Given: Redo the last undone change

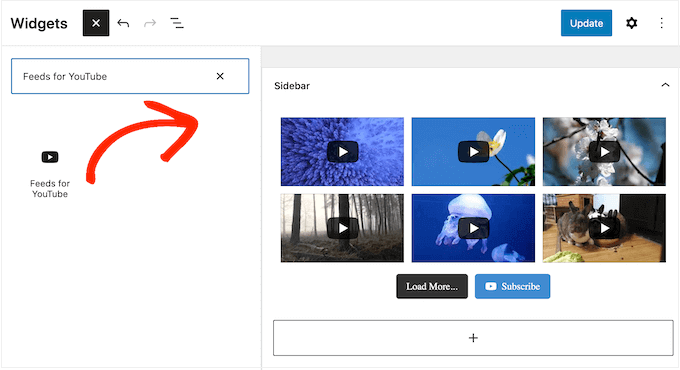Looking at the screenshot, I should (x=150, y=23).
